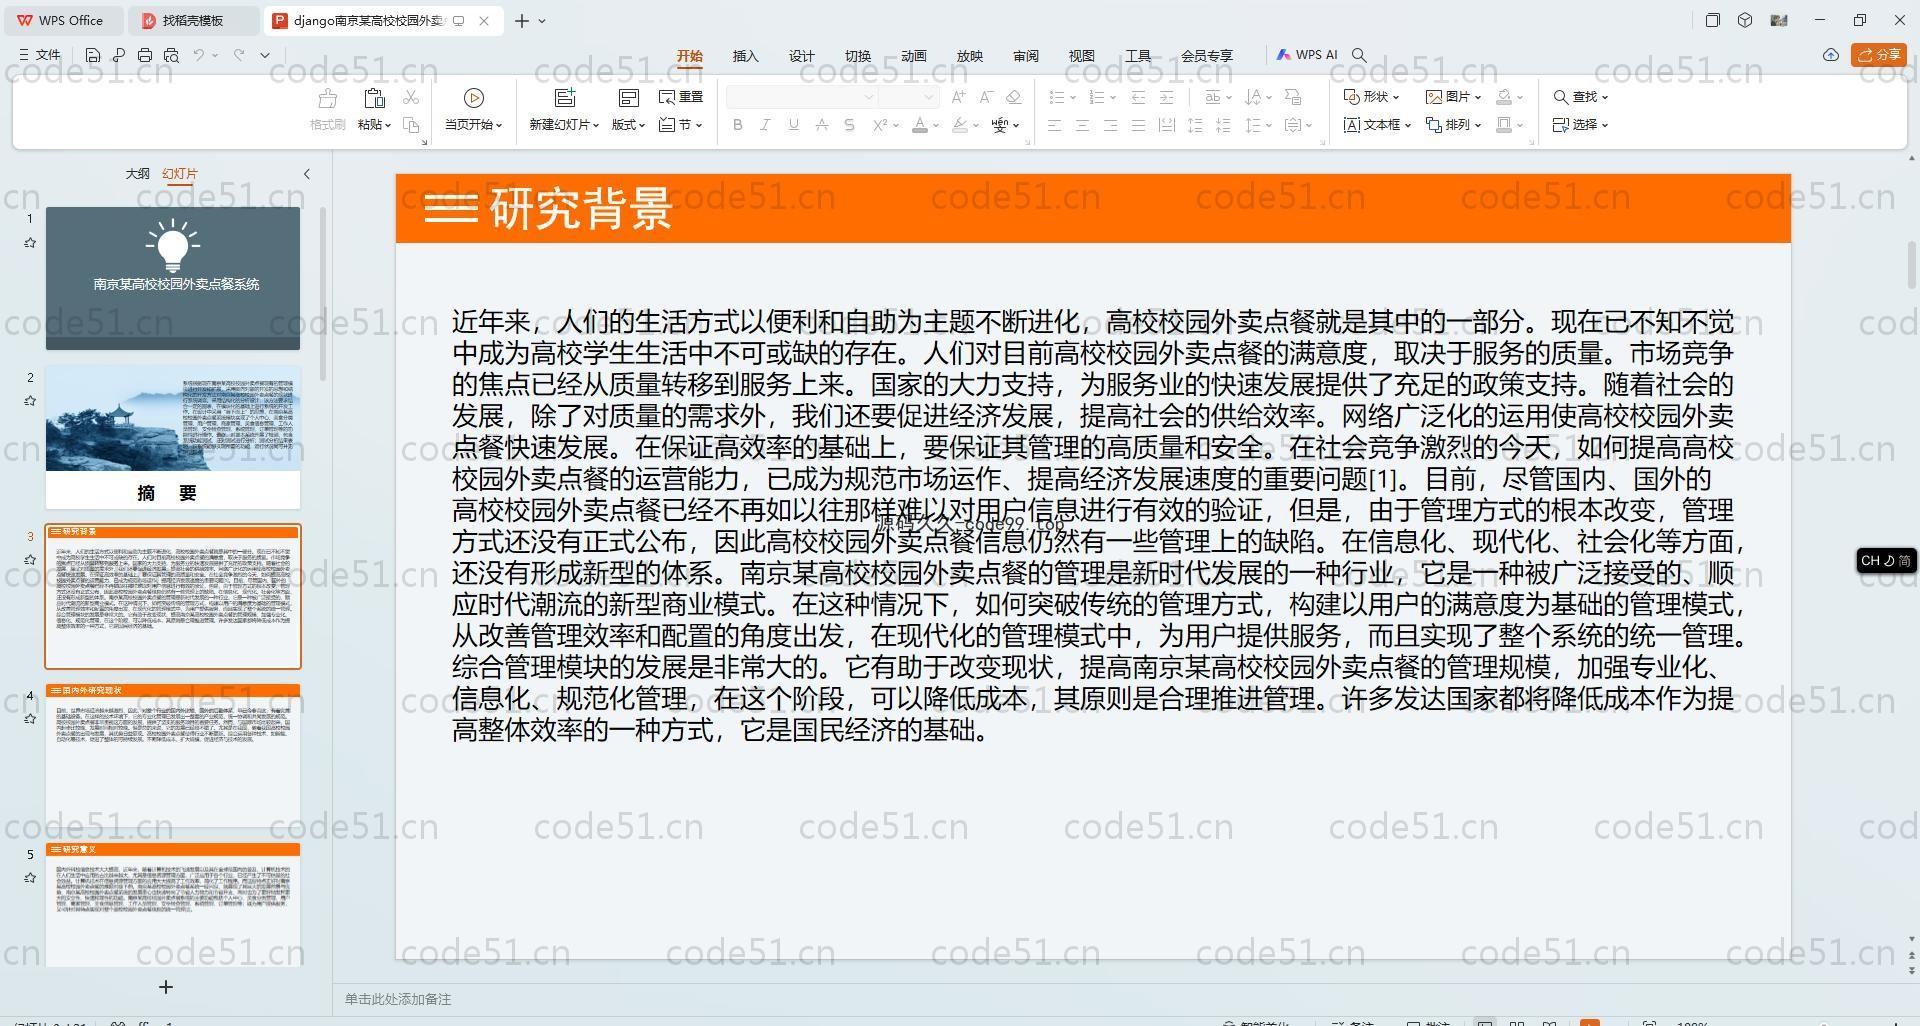Screen dimensions: 1920x1026
Task: Select slide 4 thumbnail
Action: point(173,755)
